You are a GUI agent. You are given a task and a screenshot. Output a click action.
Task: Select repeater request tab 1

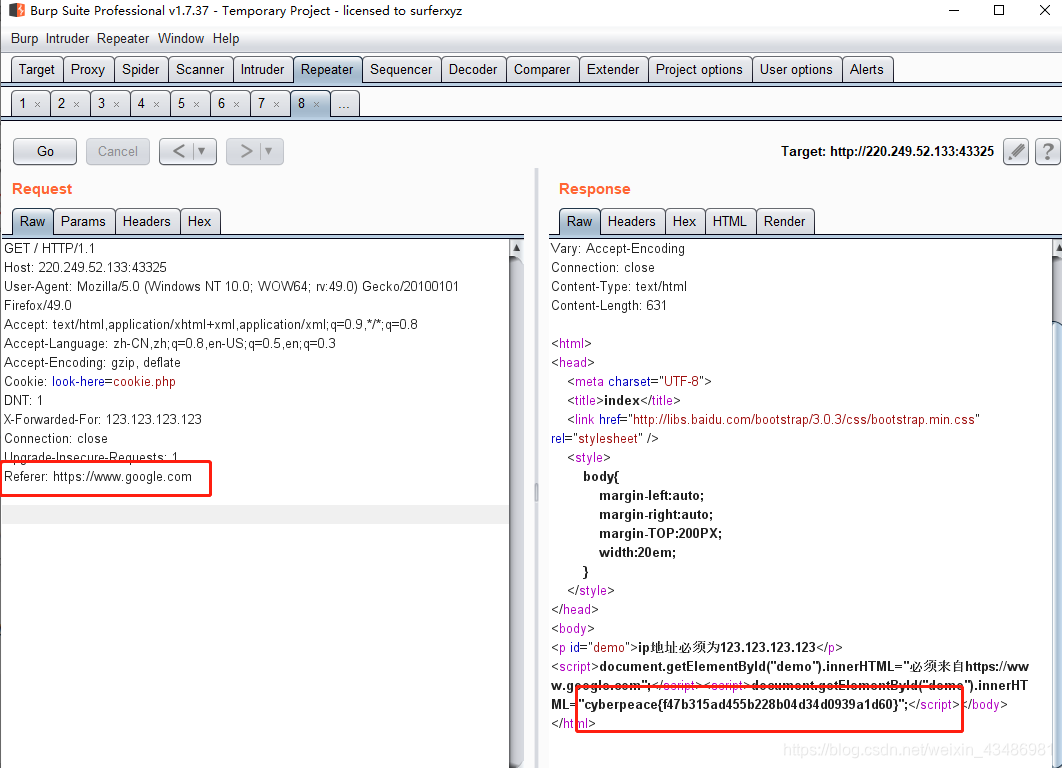point(22,104)
